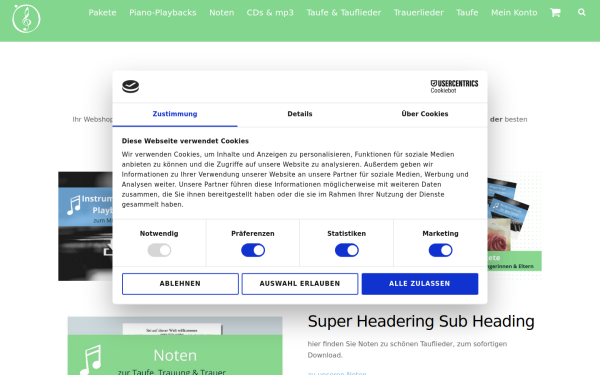The height and width of the screenshot is (375, 600).
Task: Disable the Präferenzen cookie switch
Action: (253, 250)
